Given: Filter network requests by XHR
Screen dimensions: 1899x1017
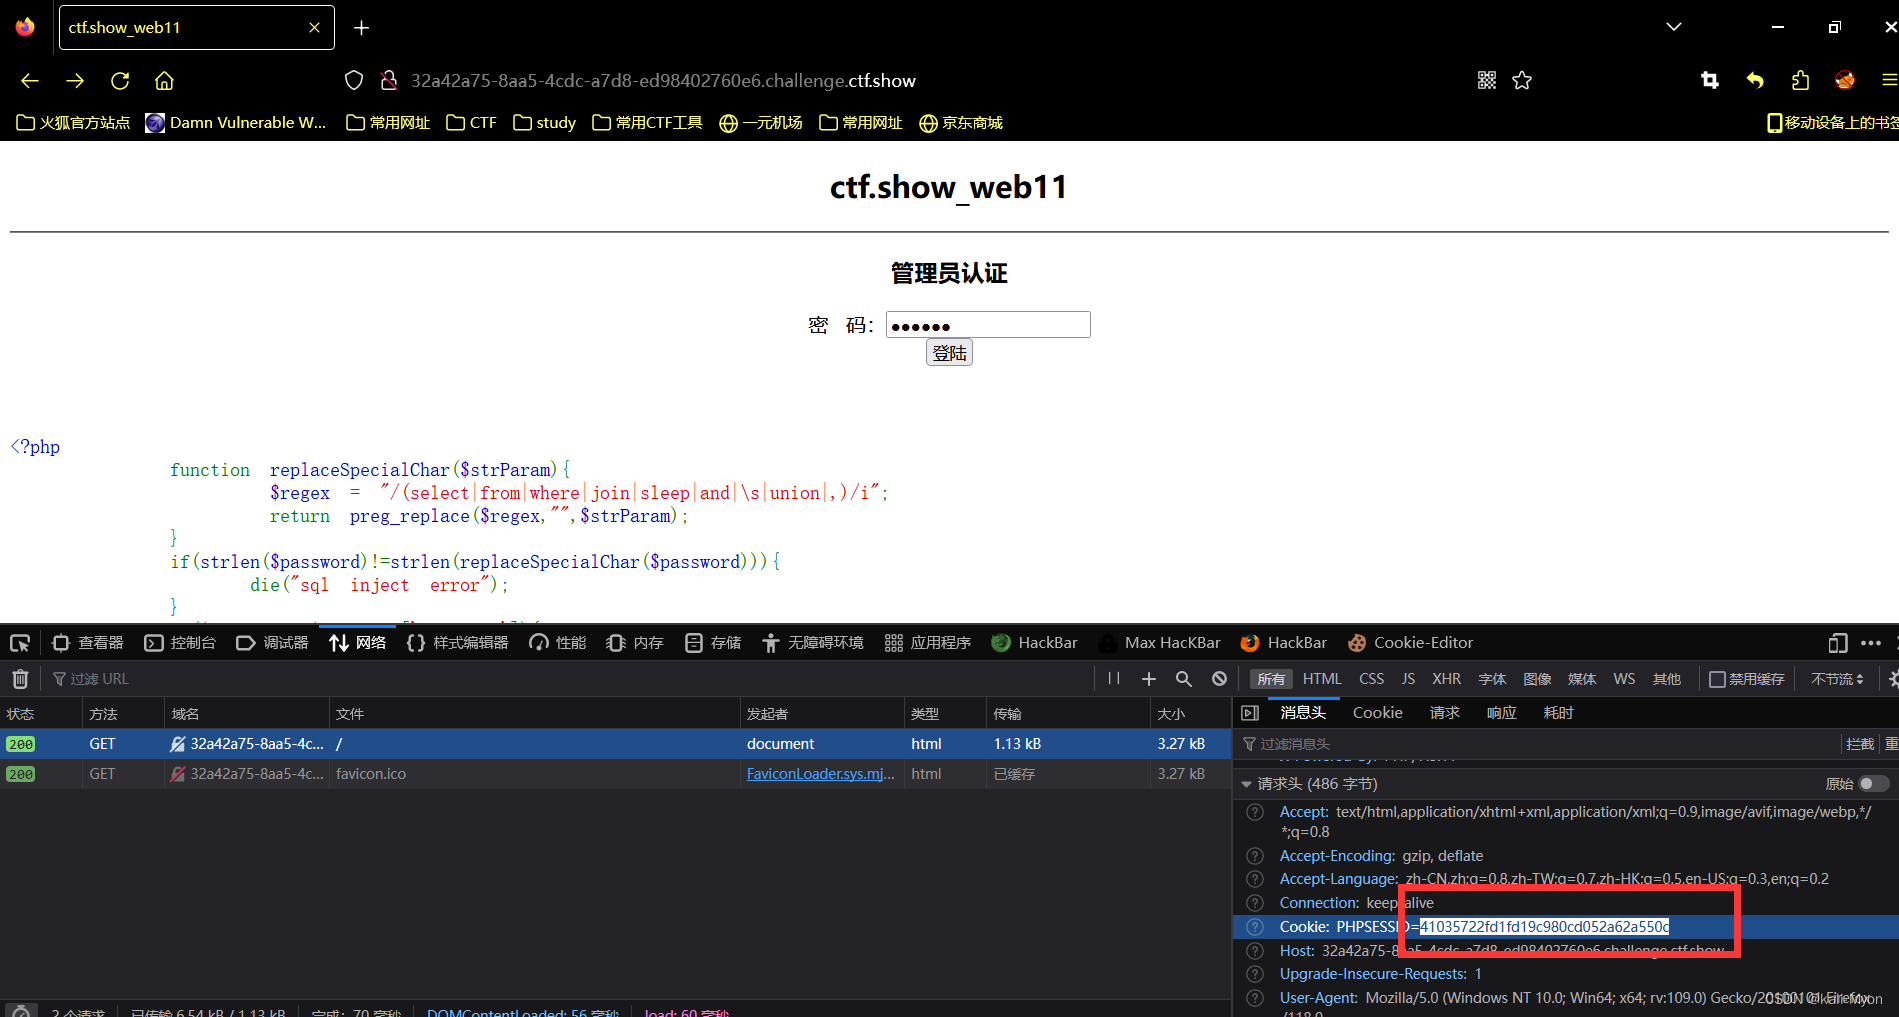Looking at the screenshot, I should (x=1446, y=678).
